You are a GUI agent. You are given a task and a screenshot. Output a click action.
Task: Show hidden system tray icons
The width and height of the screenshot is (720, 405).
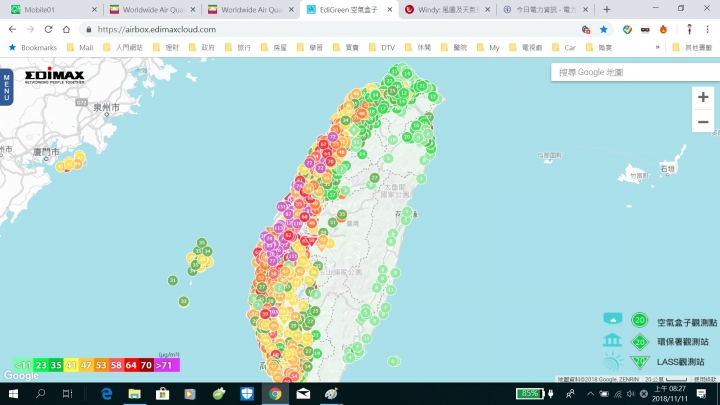pos(591,394)
